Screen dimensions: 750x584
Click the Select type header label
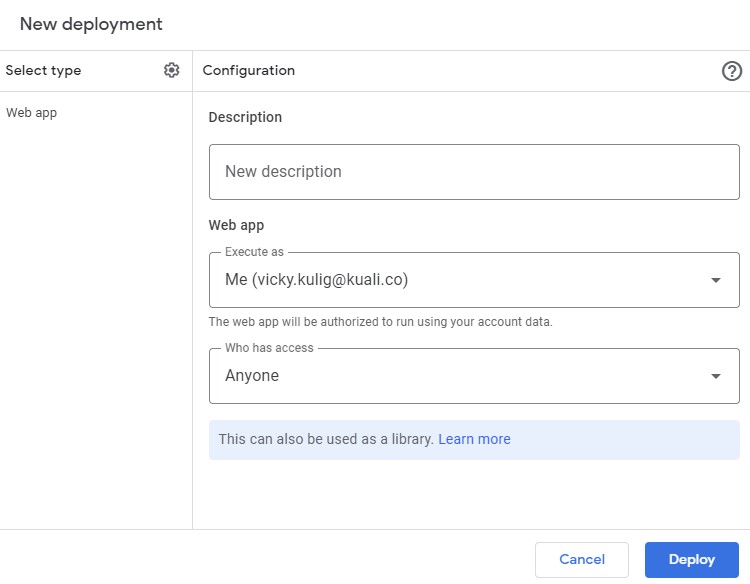[x=44, y=71]
